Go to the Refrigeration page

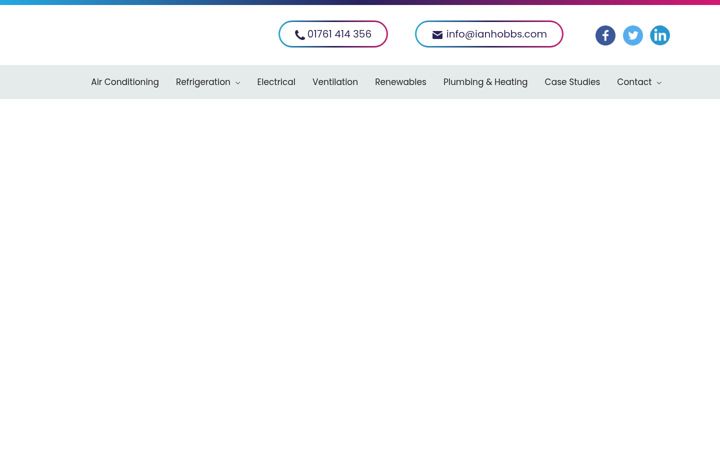point(203,82)
